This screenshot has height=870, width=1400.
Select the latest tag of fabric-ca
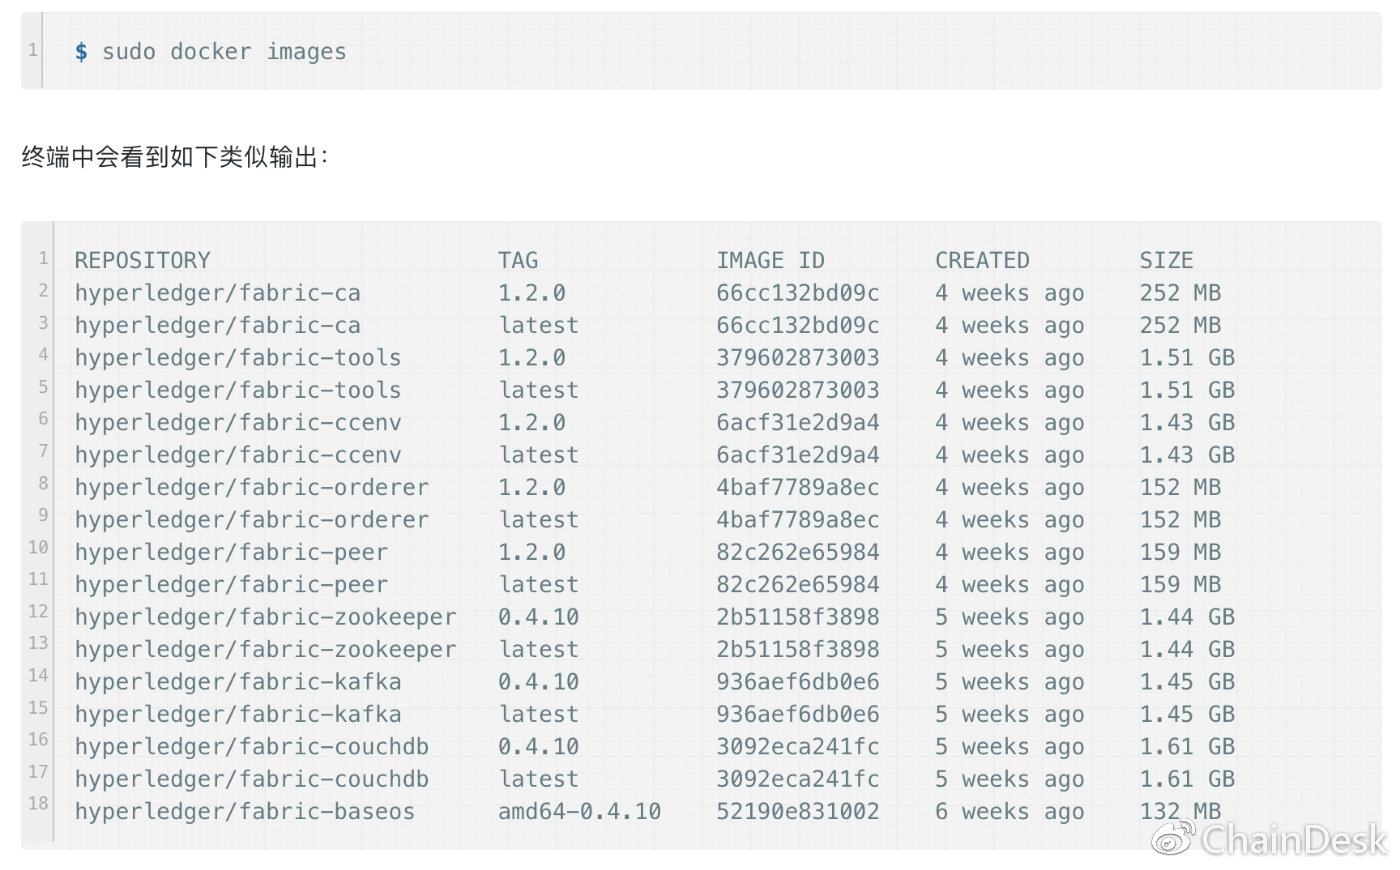539,325
